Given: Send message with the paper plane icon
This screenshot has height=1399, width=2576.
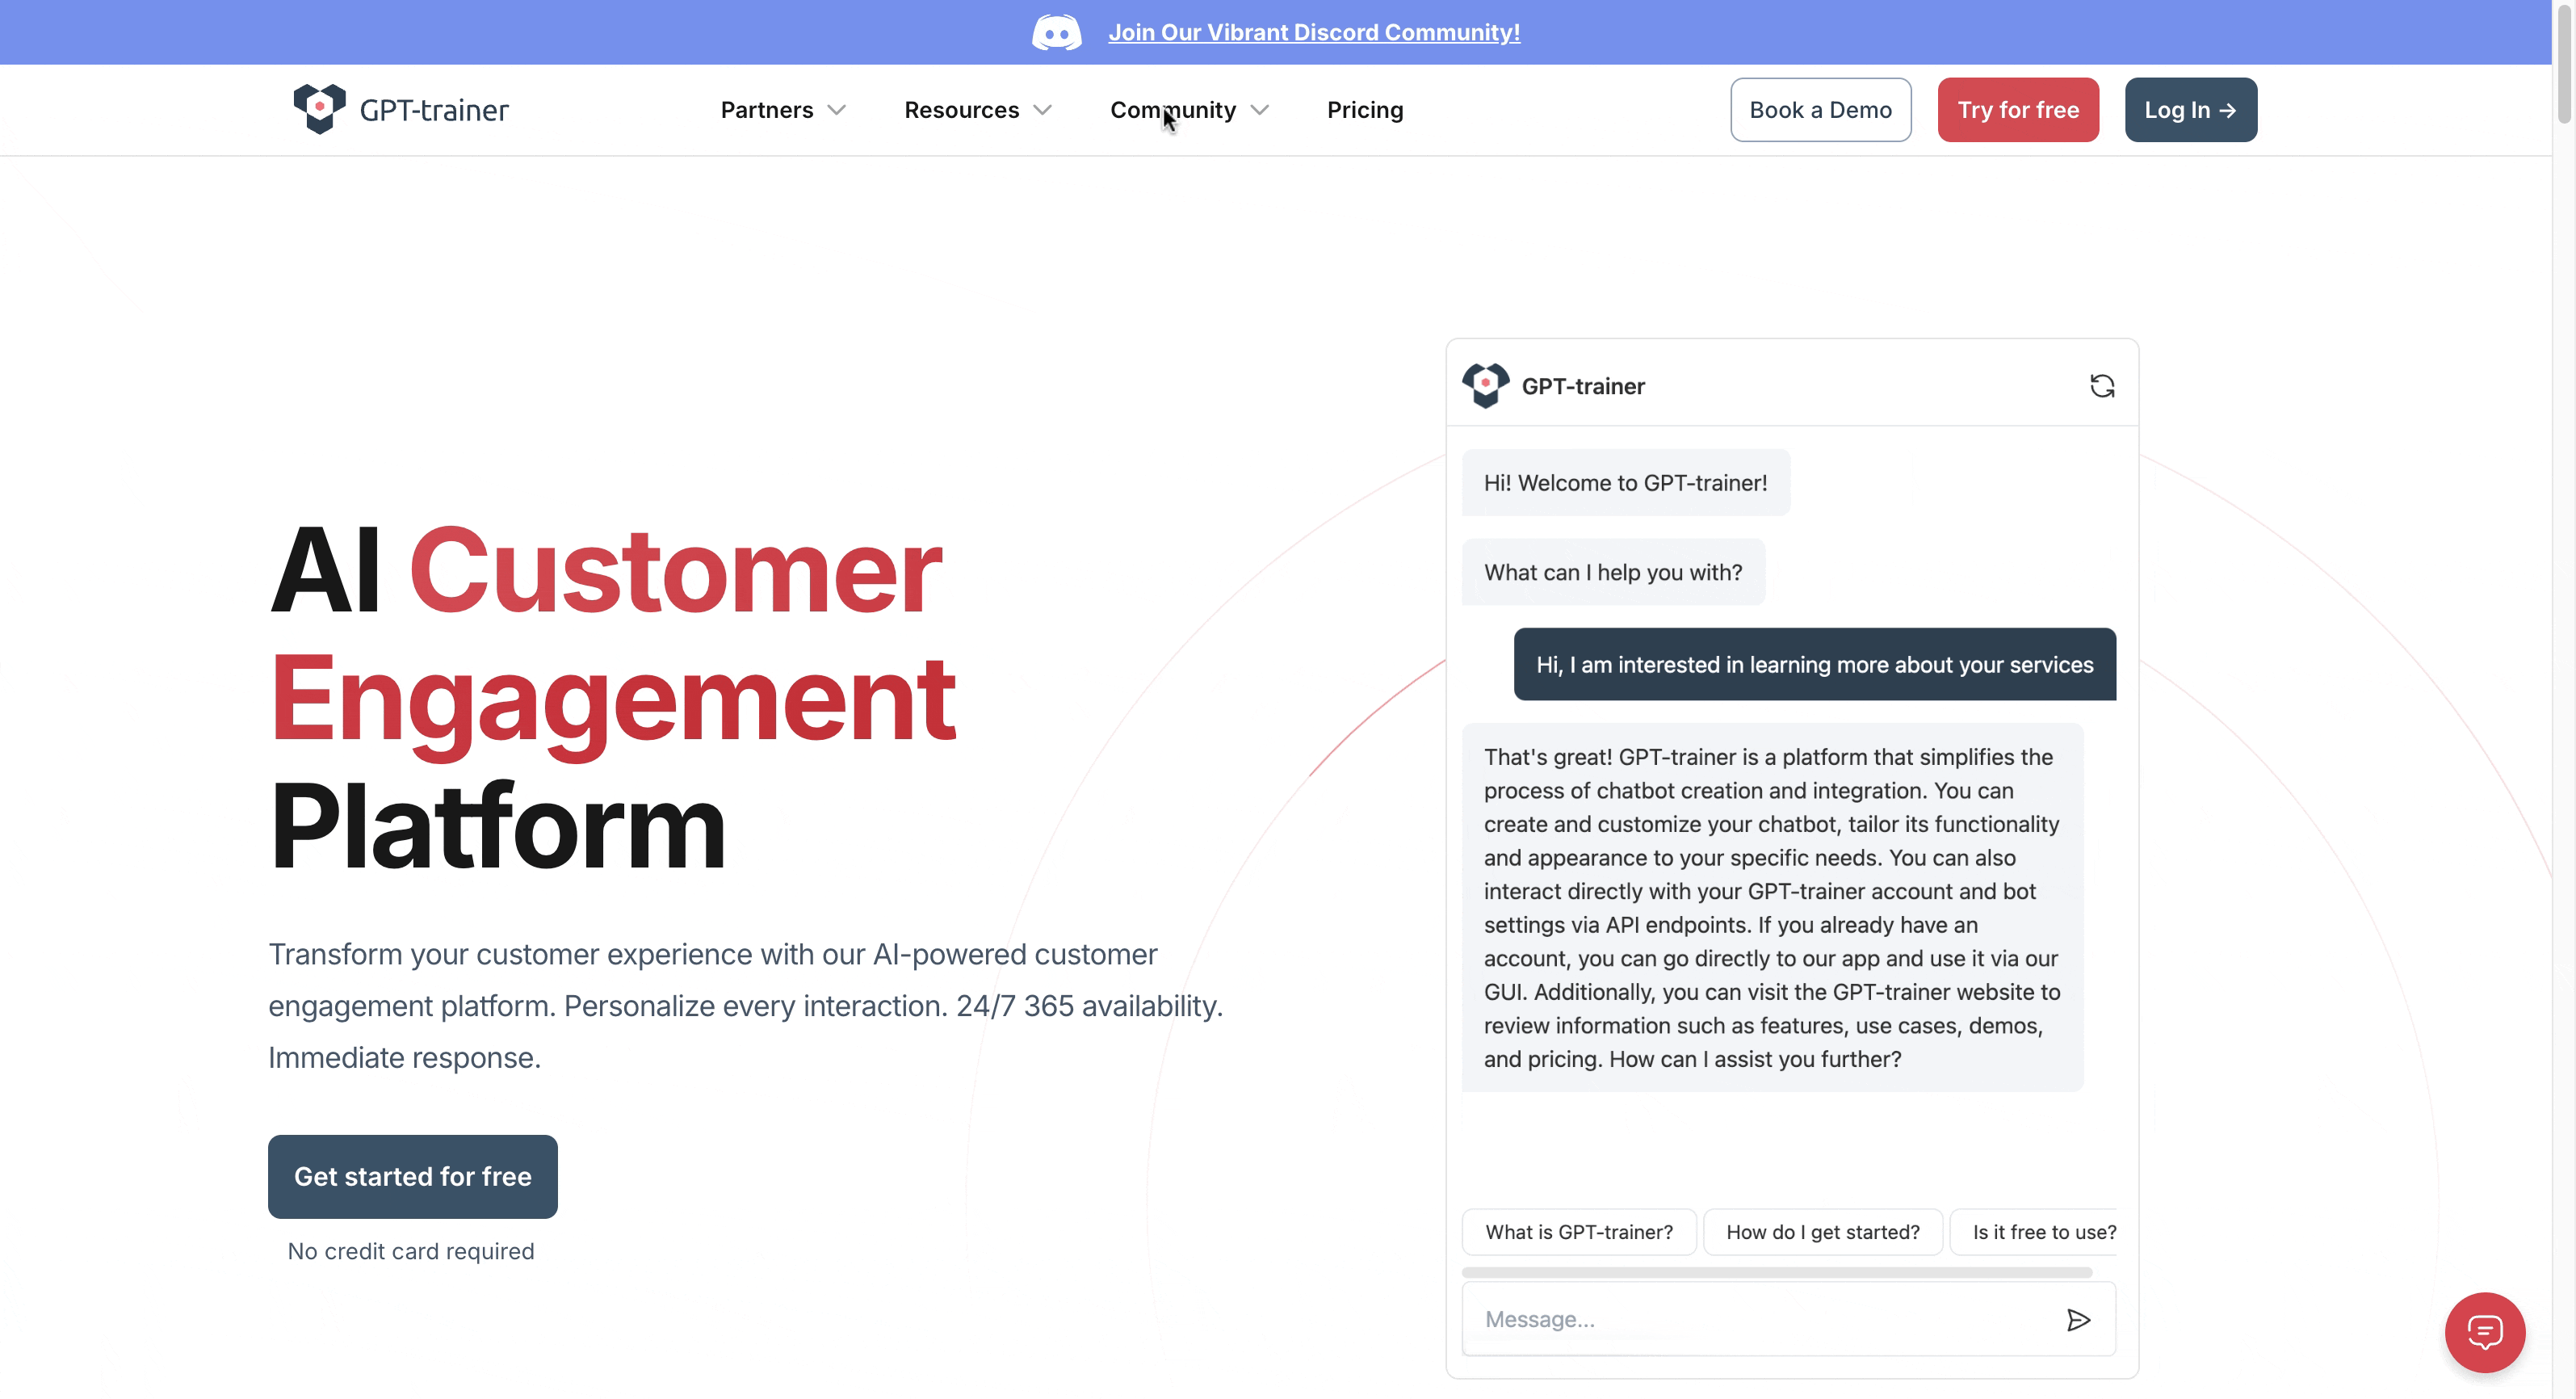Looking at the screenshot, I should (x=2078, y=1320).
